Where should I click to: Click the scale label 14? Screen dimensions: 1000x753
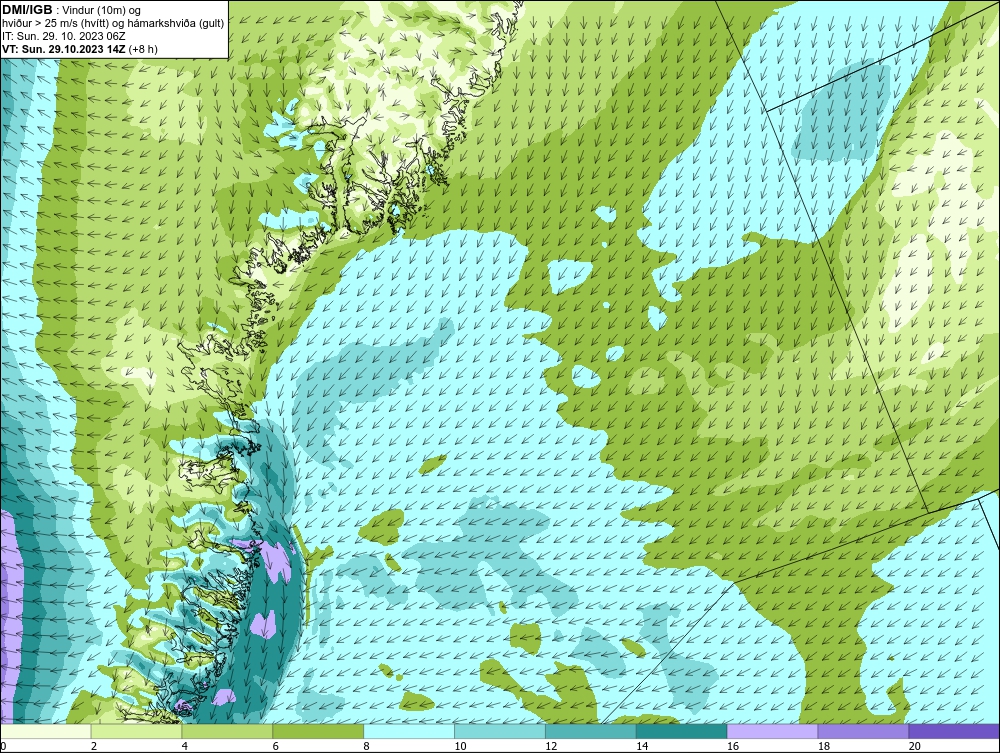(642, 746)
